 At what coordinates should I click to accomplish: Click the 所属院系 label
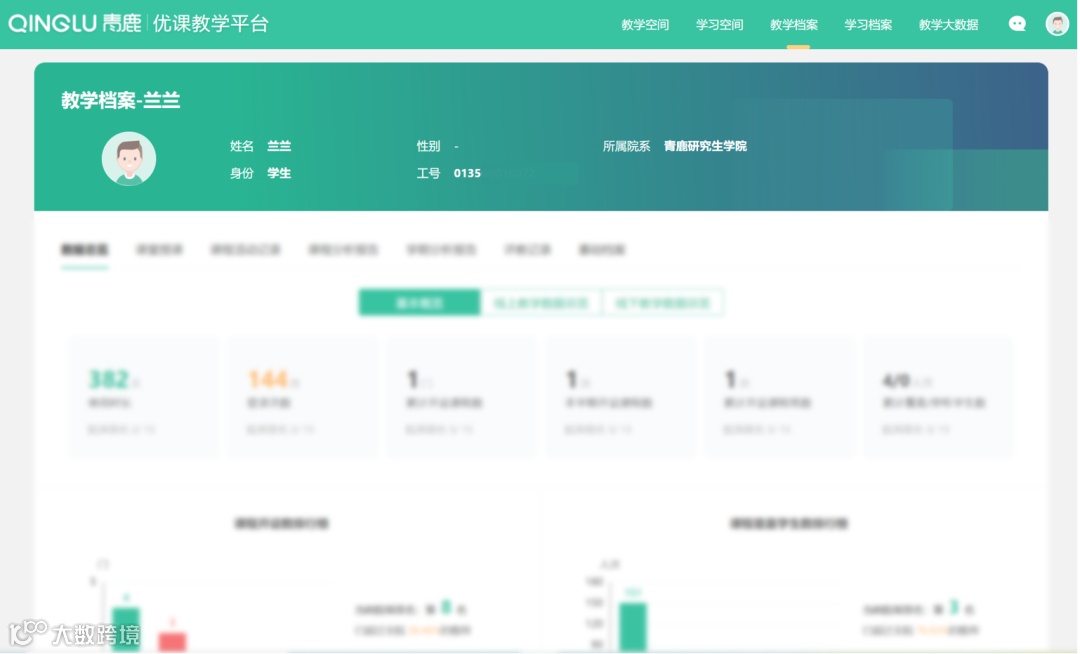[626, 146]
